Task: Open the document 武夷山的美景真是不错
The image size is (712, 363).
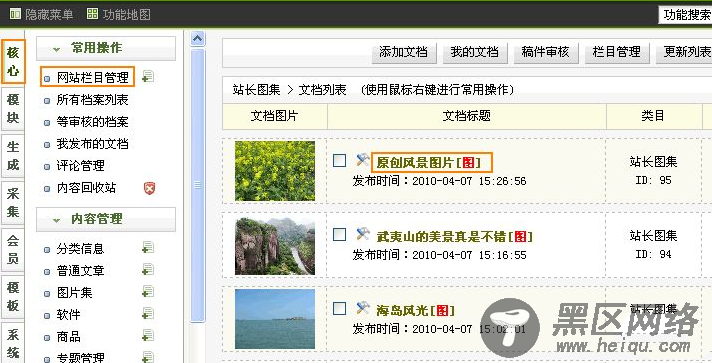Action: [454, 236]
